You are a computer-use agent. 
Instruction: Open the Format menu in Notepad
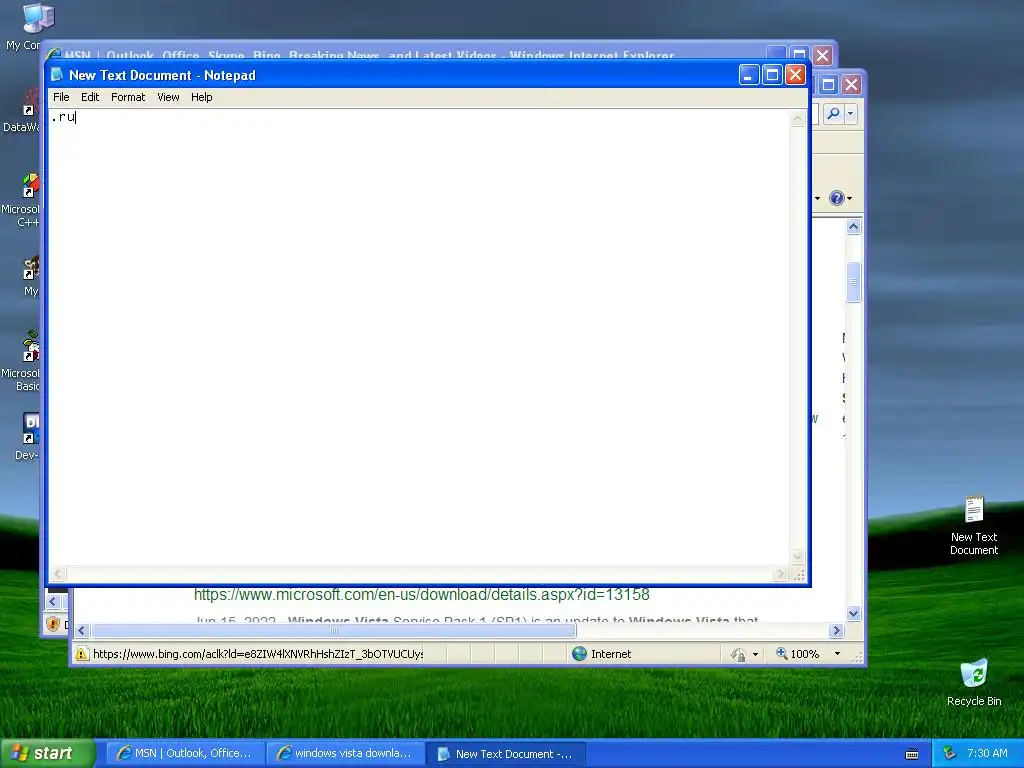(x=128, y=97)
